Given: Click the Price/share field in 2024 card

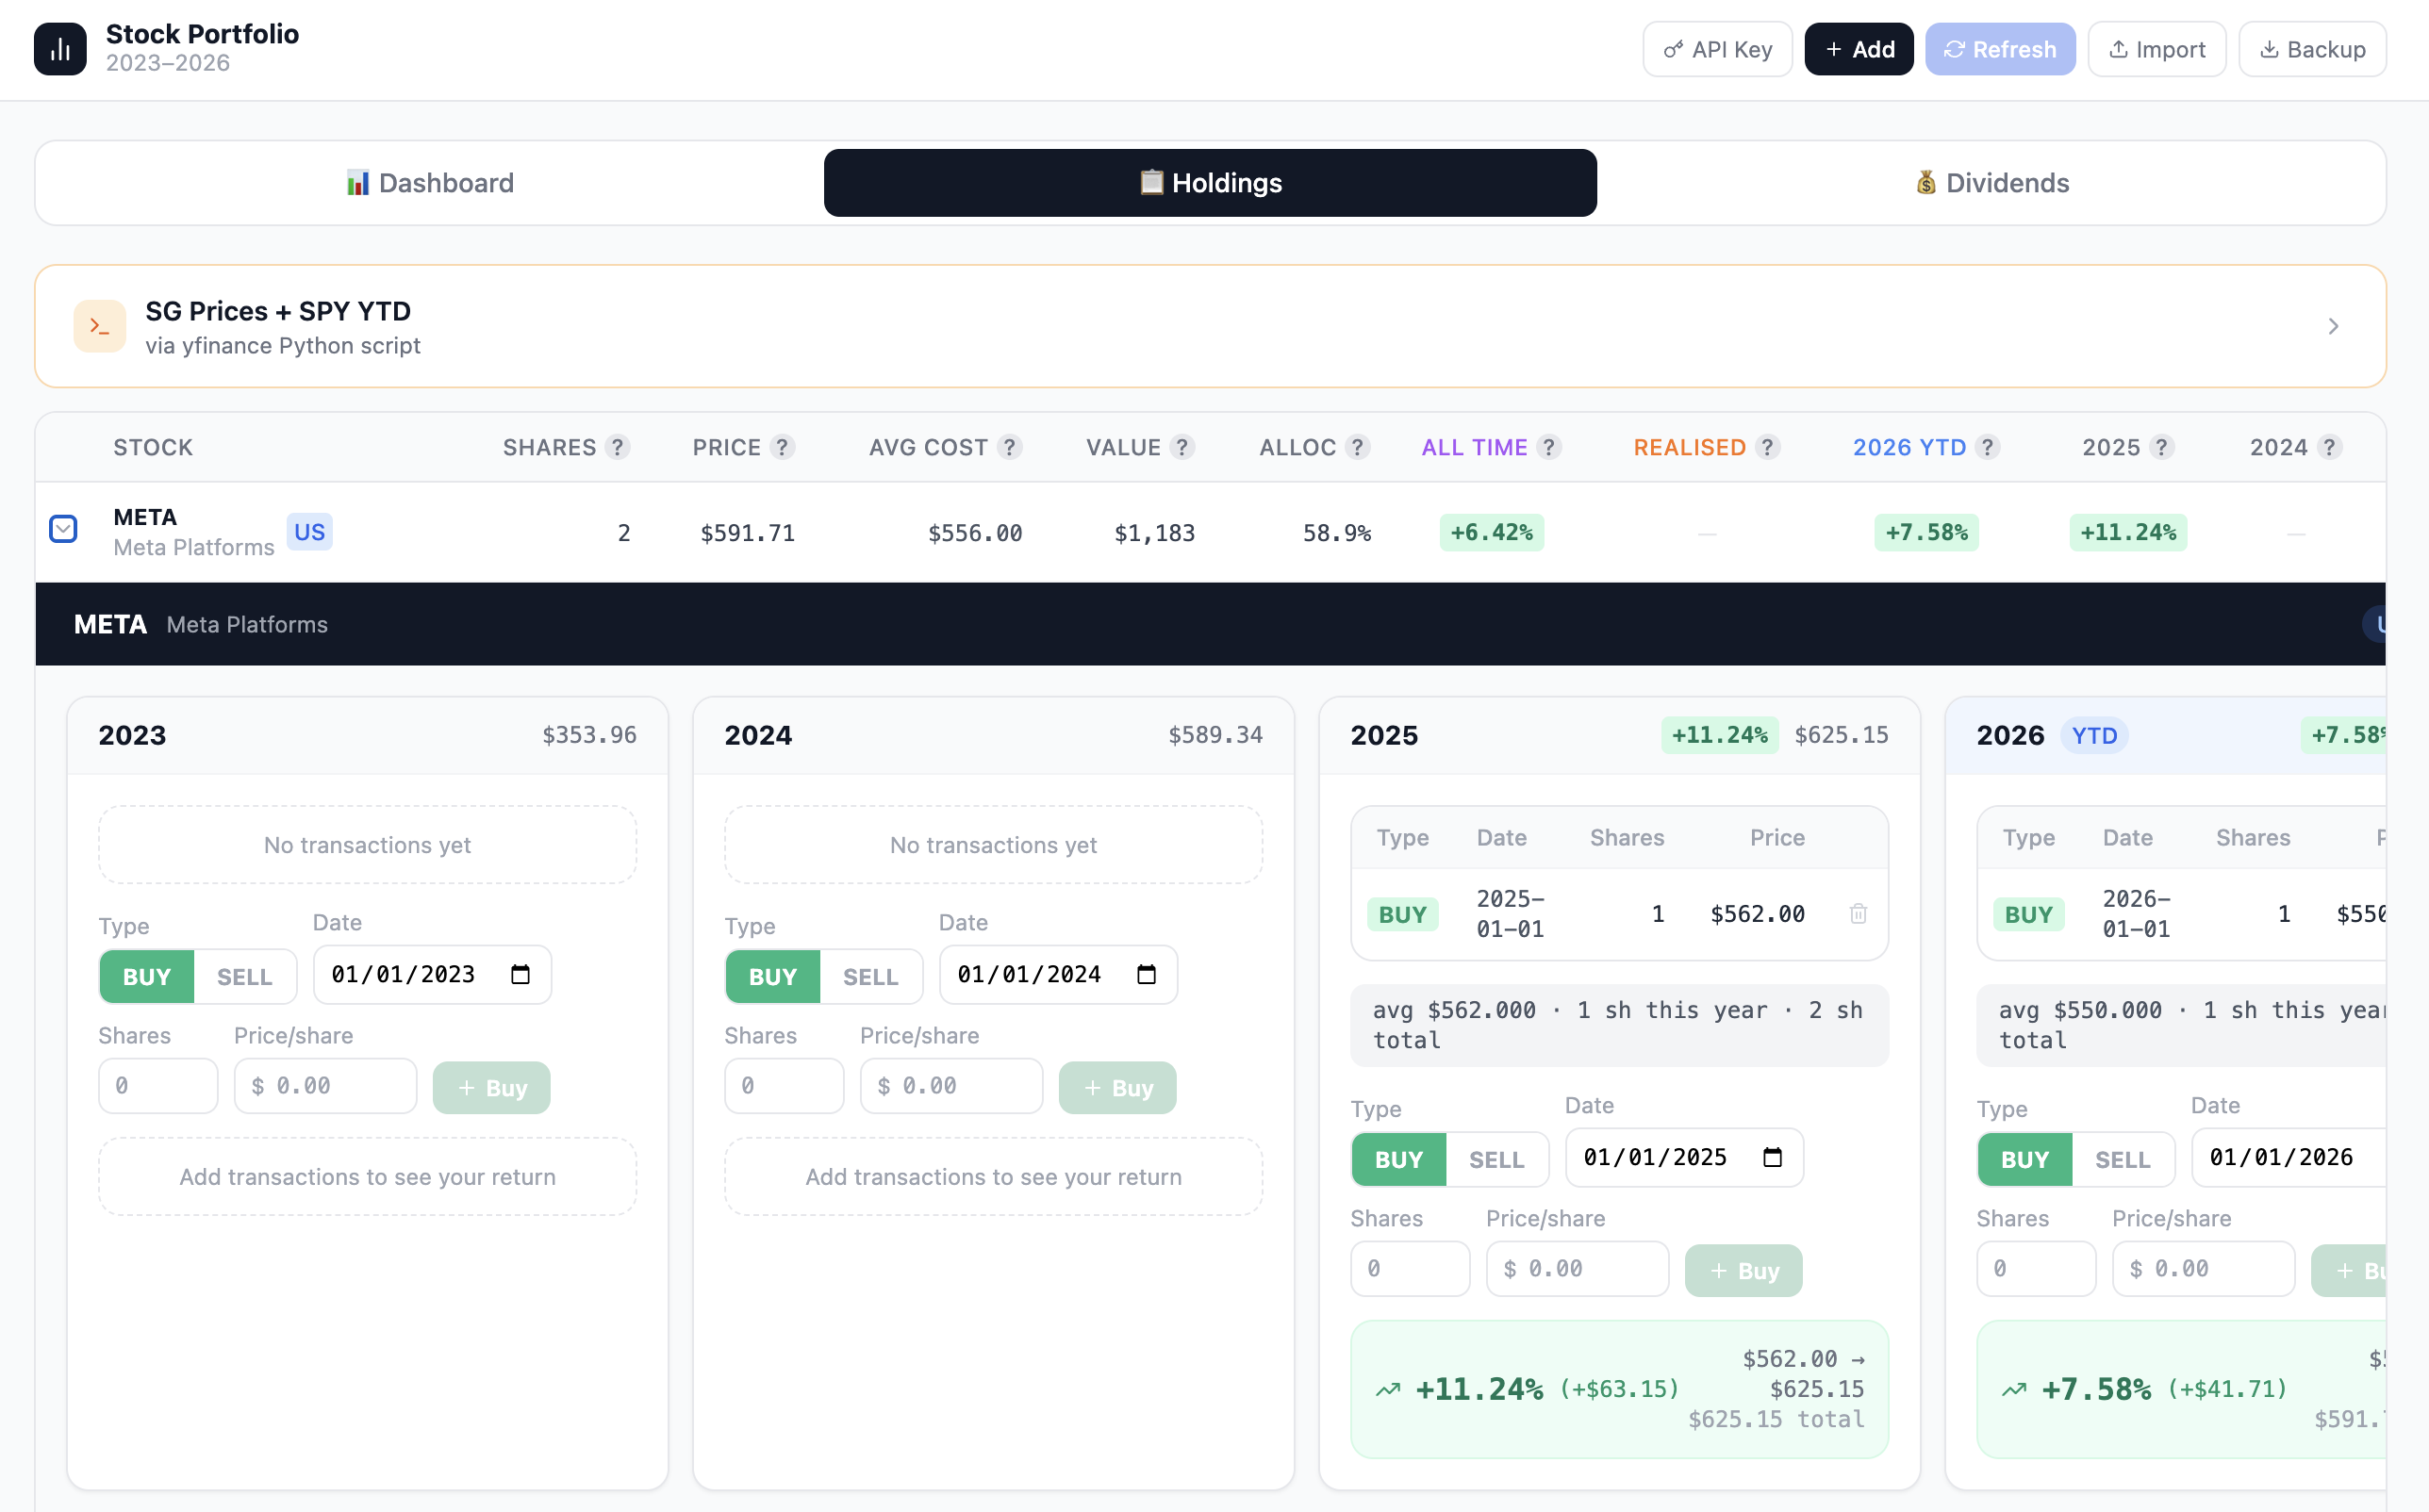Looking at the screenshot, I should point(951,1085).
